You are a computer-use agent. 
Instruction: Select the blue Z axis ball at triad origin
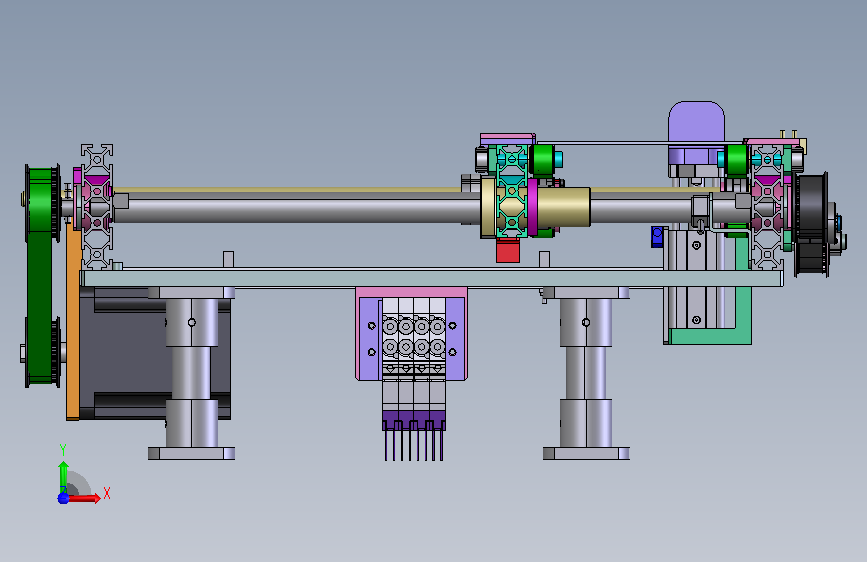pos(63,498)
